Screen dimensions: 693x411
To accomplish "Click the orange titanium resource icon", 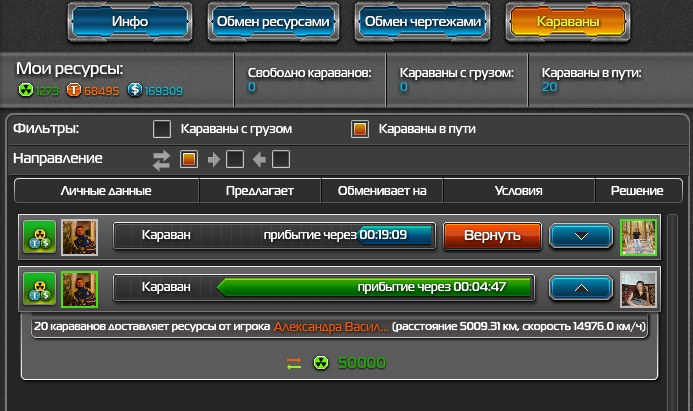I will (x=74, y=90).
